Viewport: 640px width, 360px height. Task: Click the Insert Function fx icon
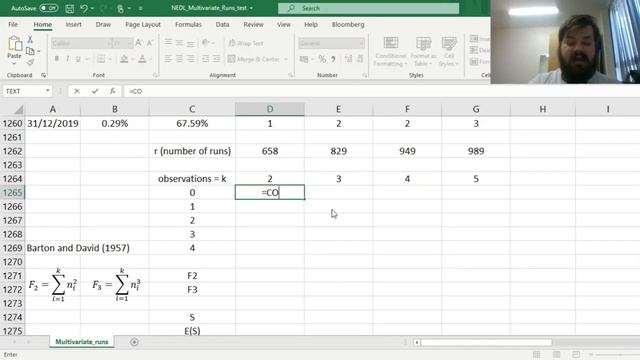113,91
